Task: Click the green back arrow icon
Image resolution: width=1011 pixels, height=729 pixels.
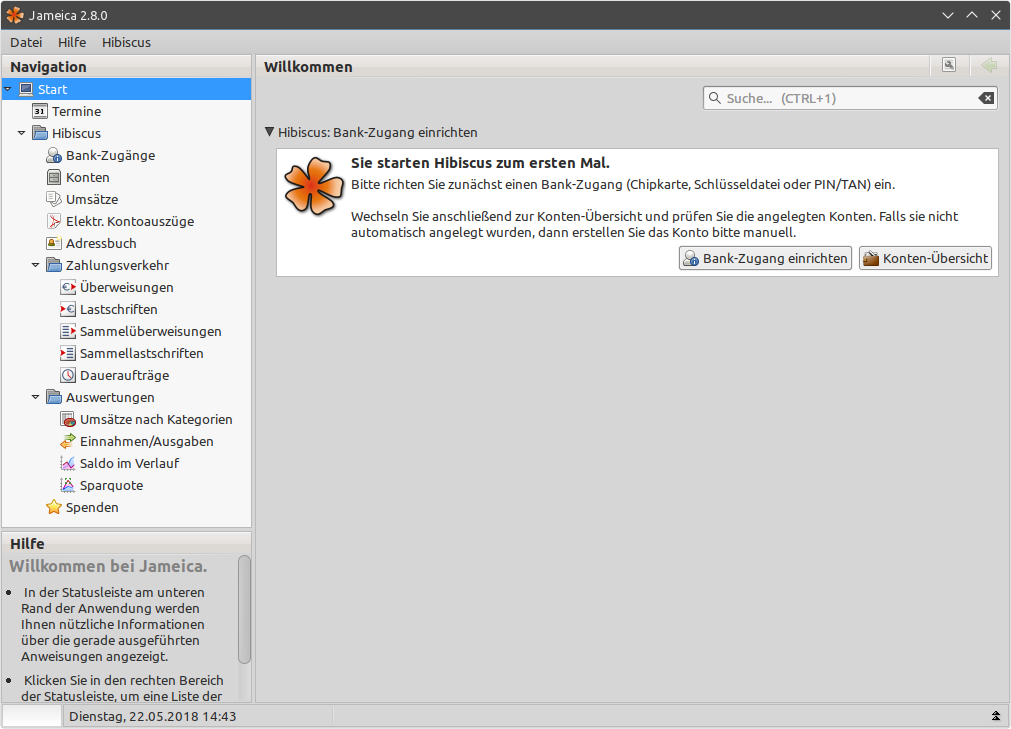Action: [x=989, y=65]
